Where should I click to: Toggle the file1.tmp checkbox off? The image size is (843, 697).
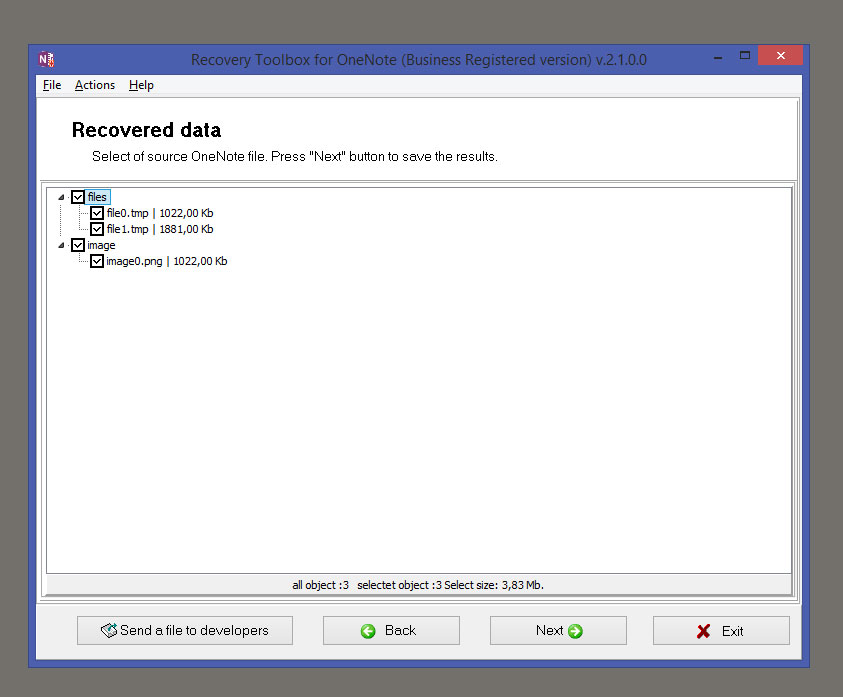tap(98, 229)
